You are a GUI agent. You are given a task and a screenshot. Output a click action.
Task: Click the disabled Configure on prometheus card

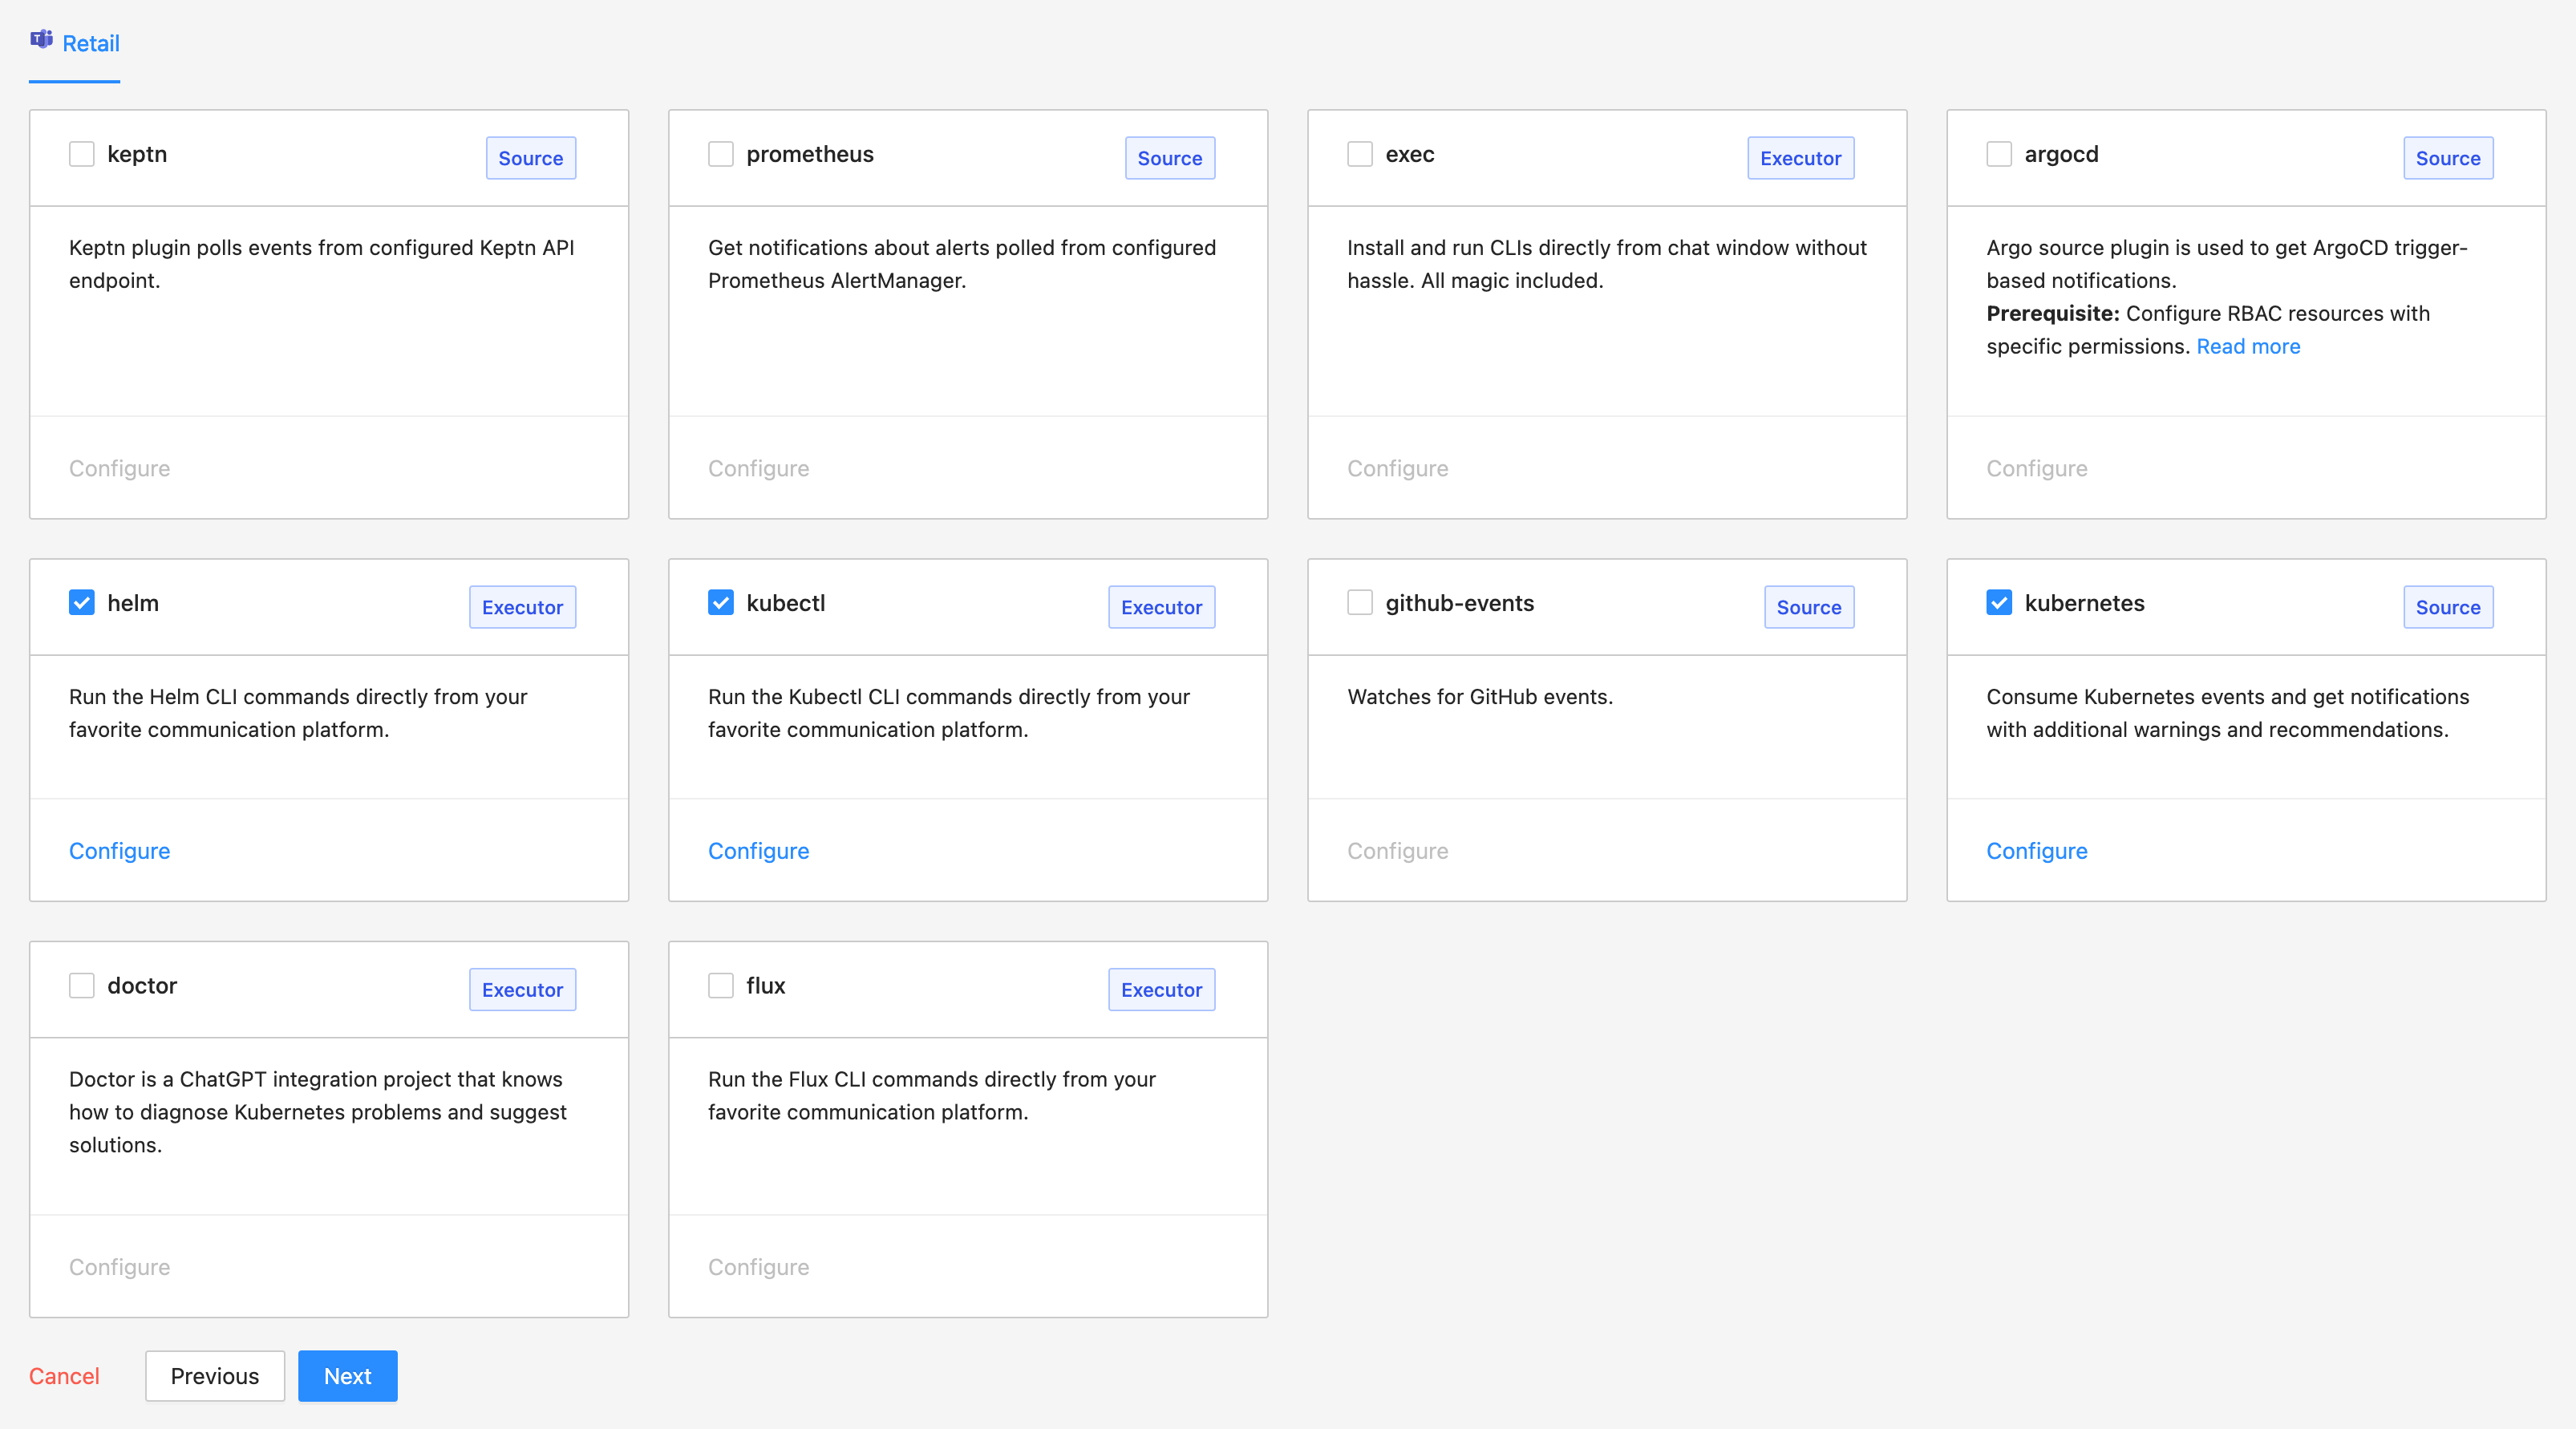point(758,468)
